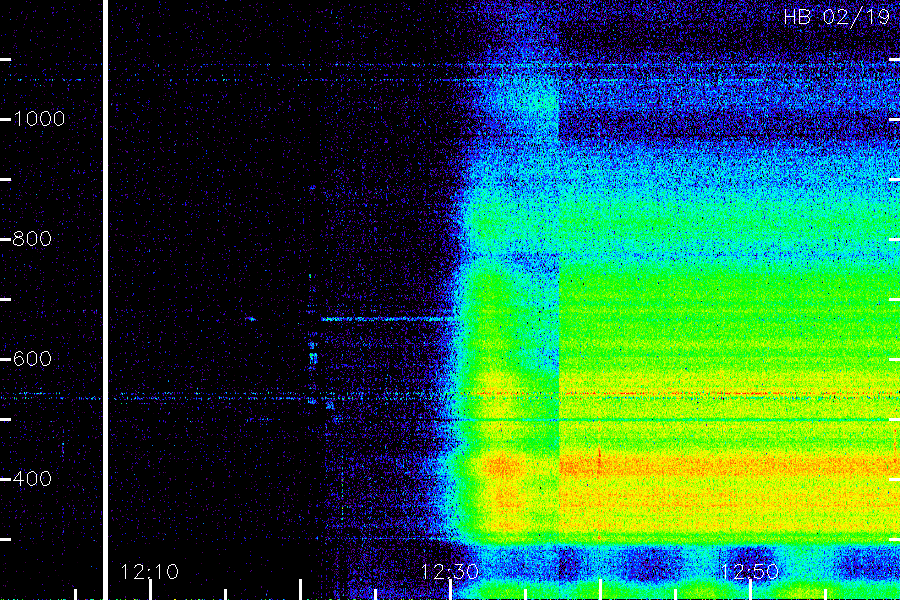This screenshot has width=900, height=600.
Task: Click the 600 frequency axis label
Action: click(x=32, y=359)
